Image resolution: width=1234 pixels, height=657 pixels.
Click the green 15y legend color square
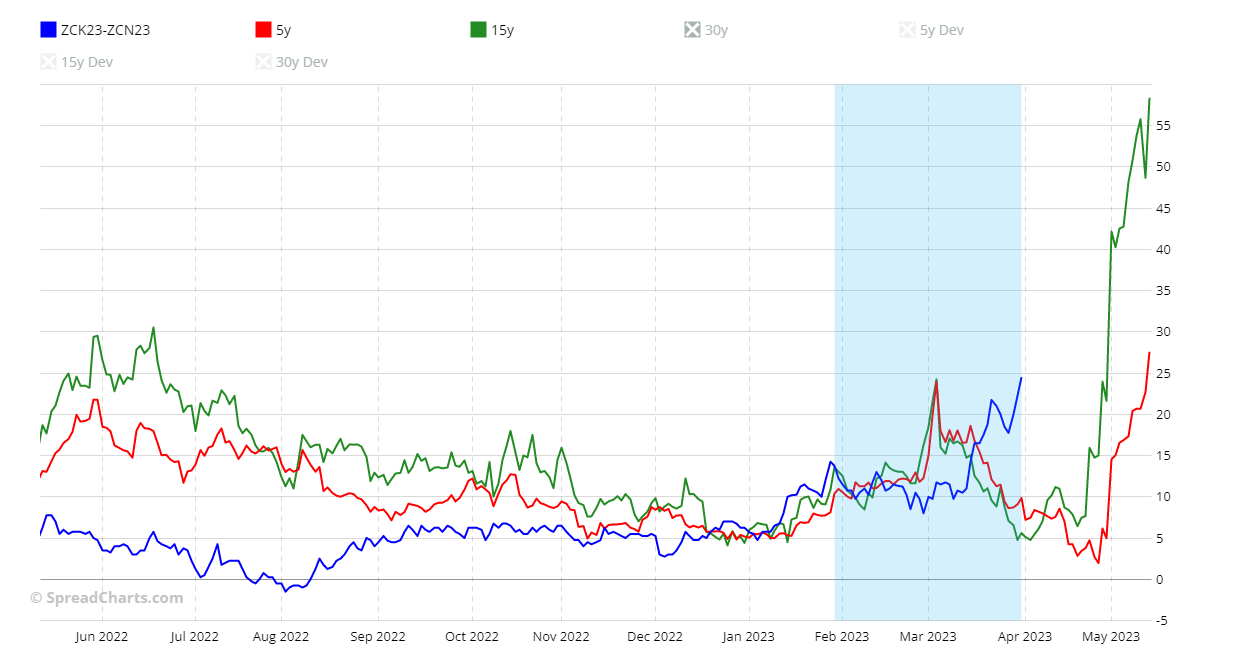click(478, 30)
